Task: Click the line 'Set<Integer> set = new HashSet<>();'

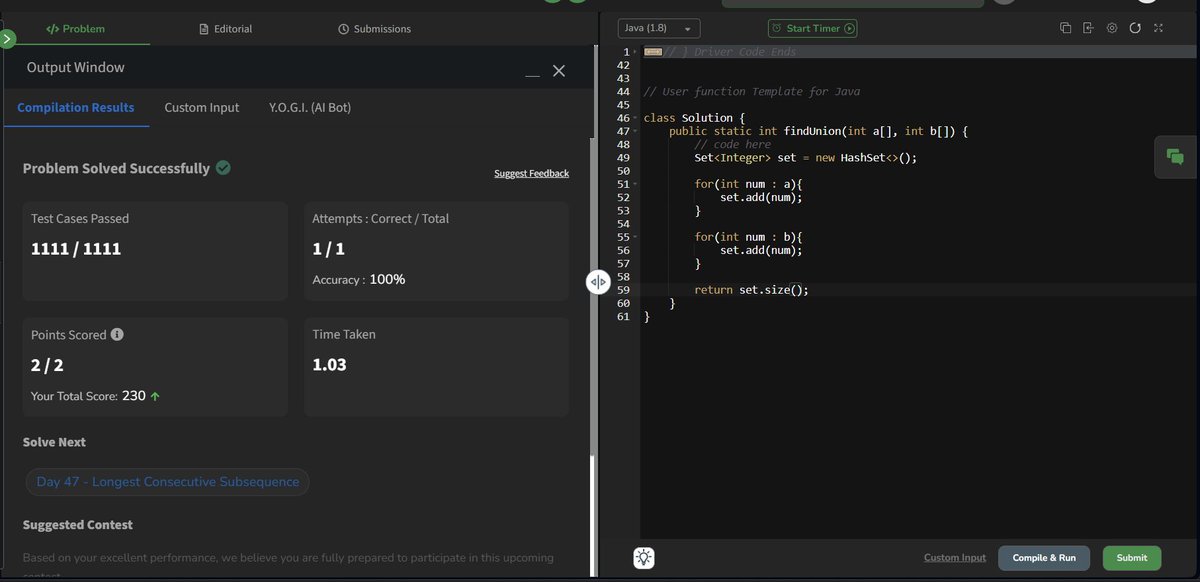Action: [x=805, y=157]
